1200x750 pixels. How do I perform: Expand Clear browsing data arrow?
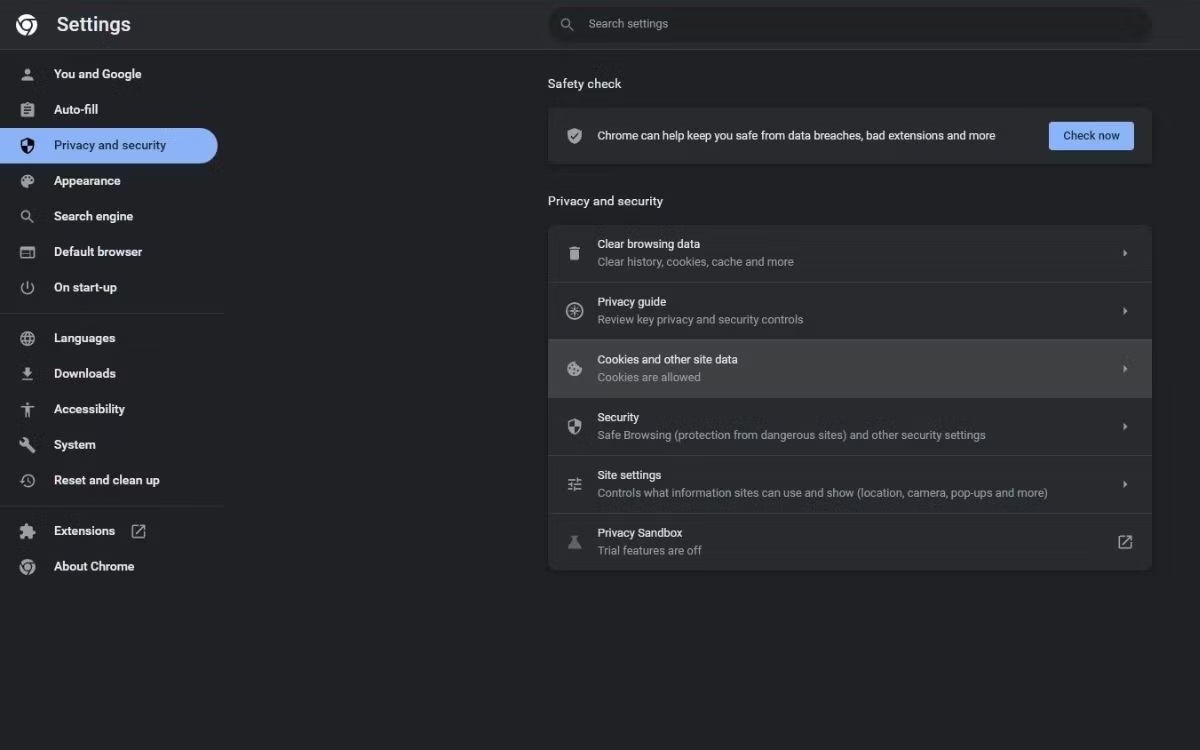tap(1125, 253)
